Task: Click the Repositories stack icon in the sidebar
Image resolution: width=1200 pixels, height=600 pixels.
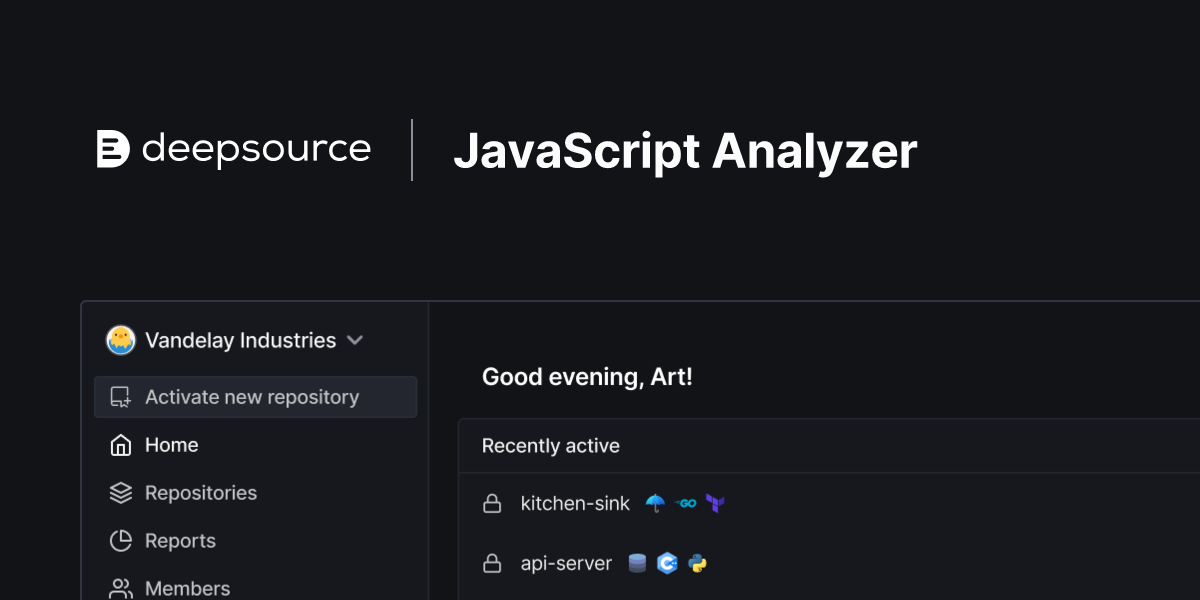Action: [x=119, y=492]
